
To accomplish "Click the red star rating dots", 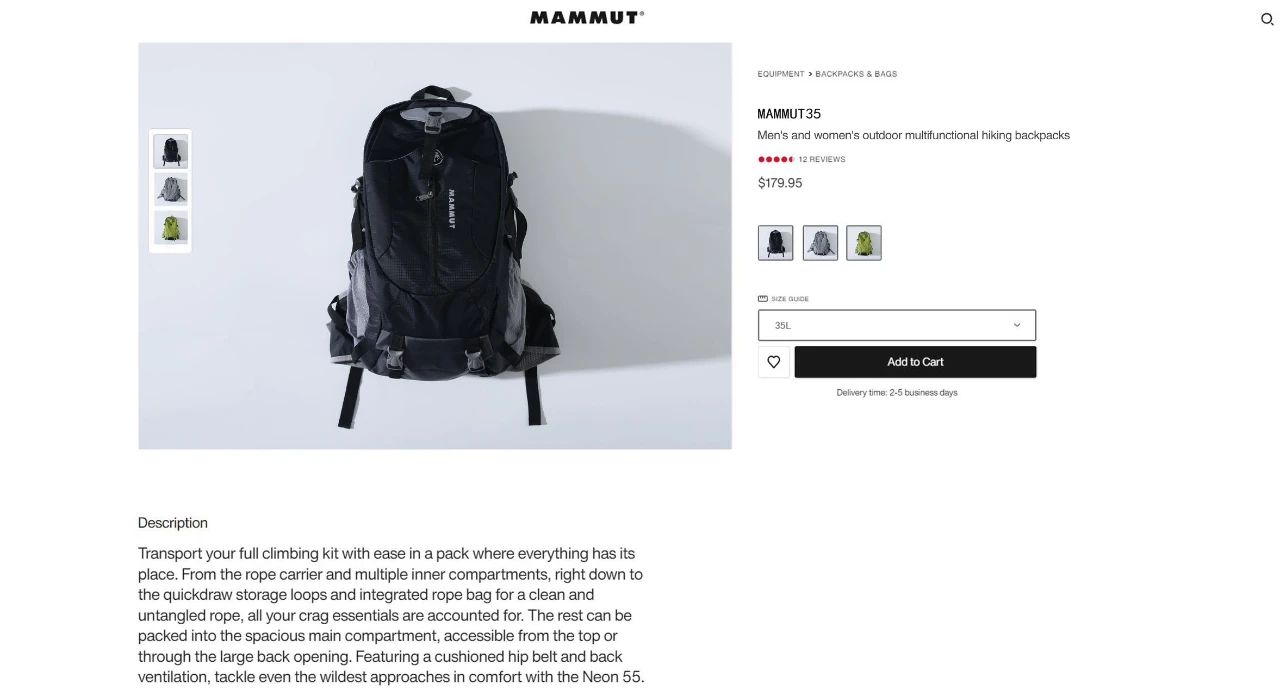I will coord(776,159).
